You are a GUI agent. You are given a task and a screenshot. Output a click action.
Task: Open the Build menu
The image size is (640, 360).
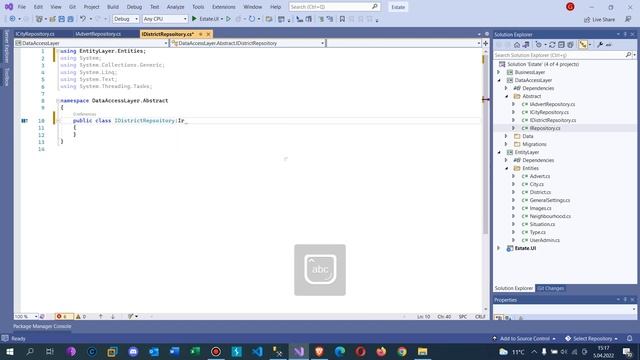(113, 7)
